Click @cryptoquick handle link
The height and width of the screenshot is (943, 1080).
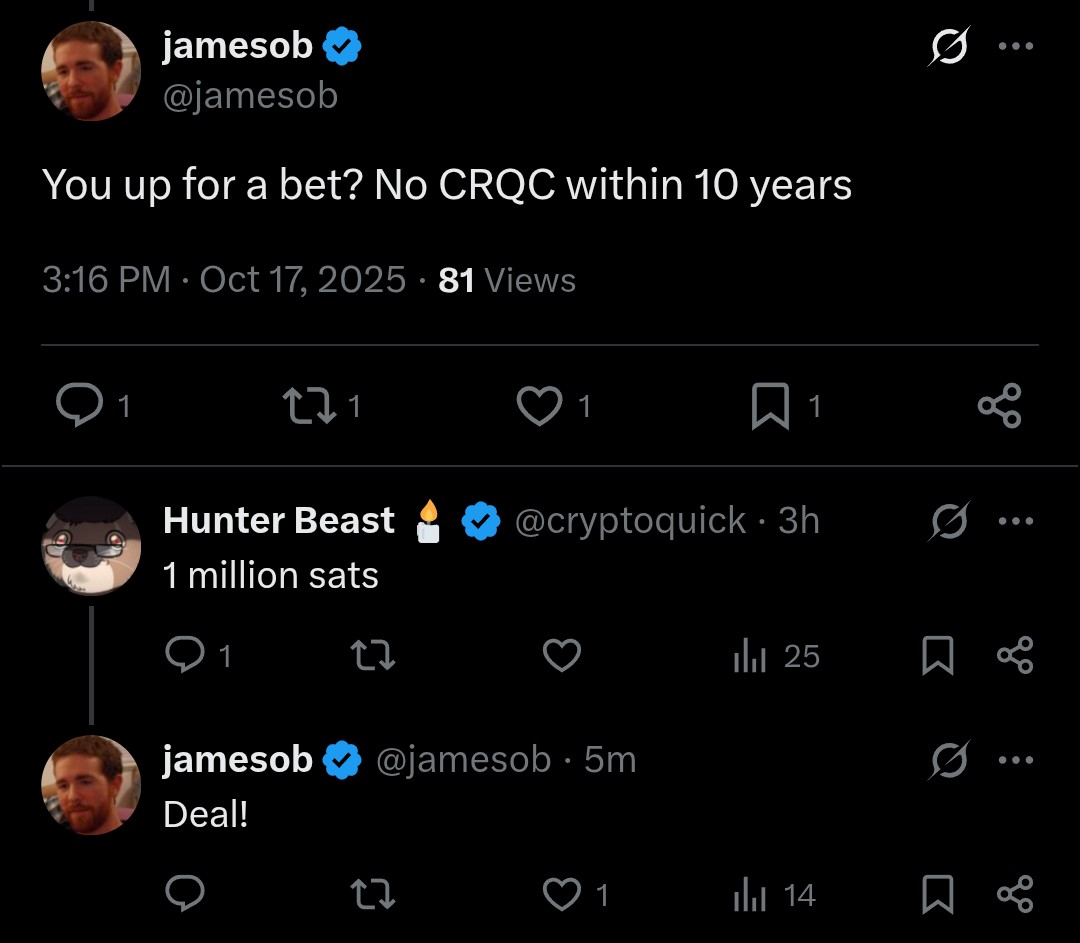629,520
